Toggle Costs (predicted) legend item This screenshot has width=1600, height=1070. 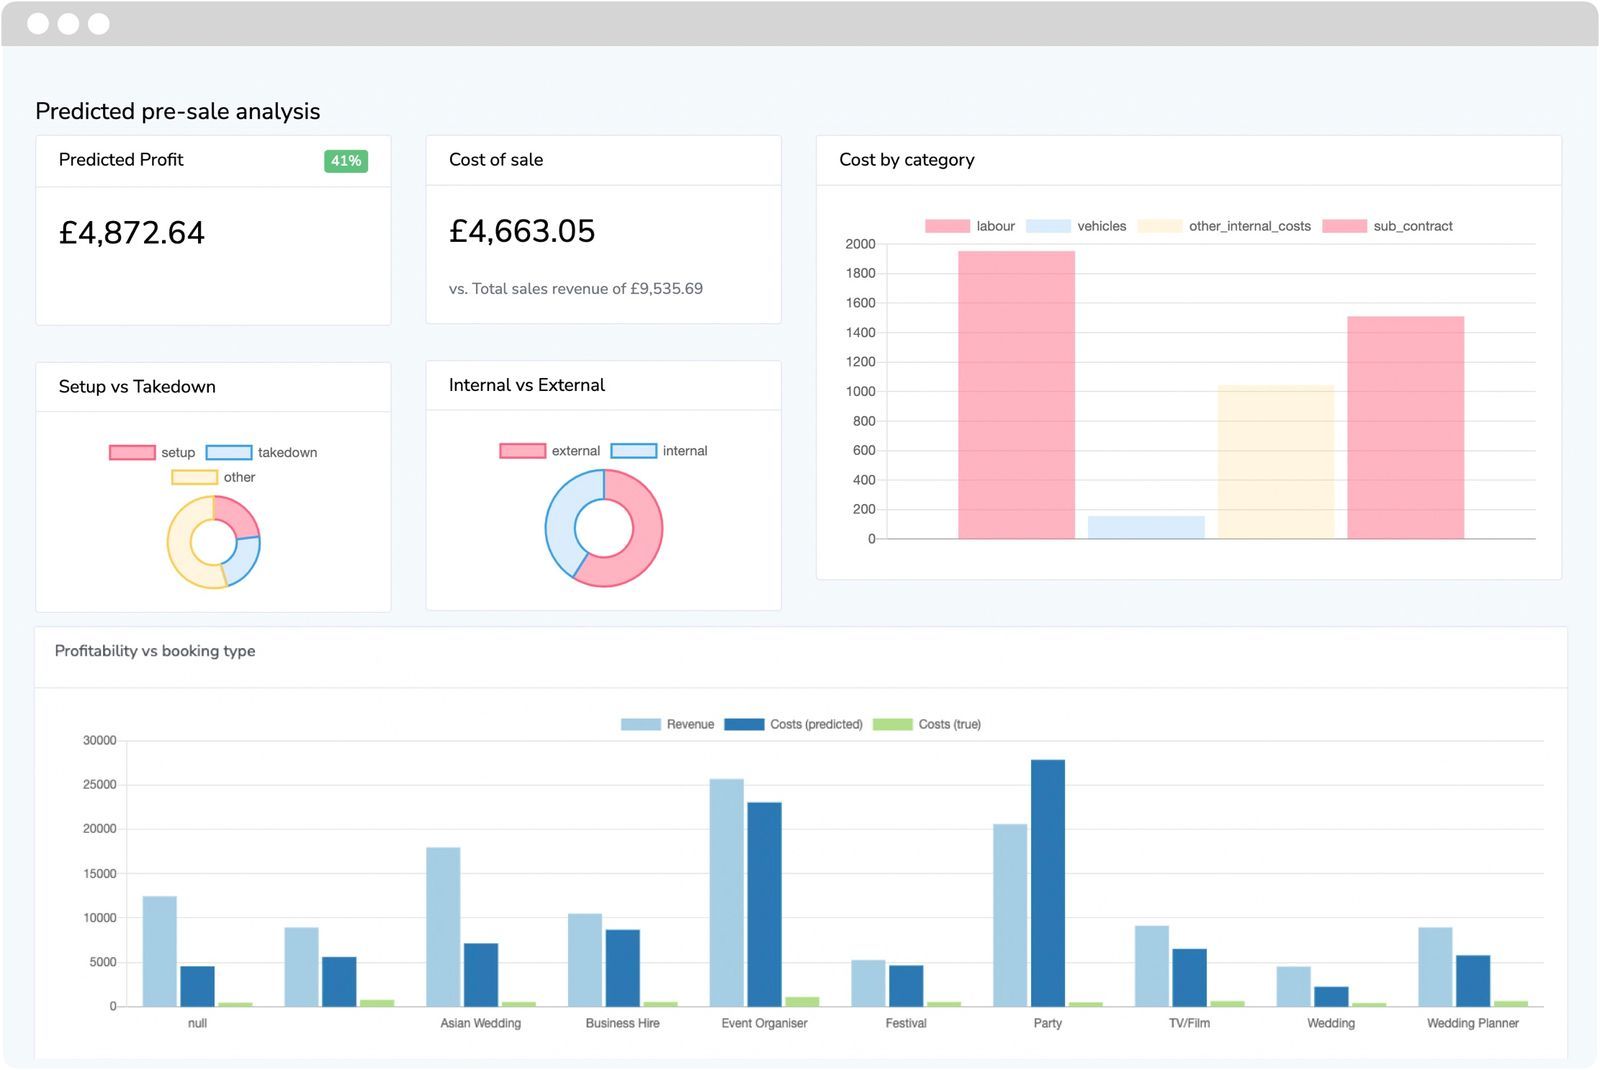click(793, 724)
